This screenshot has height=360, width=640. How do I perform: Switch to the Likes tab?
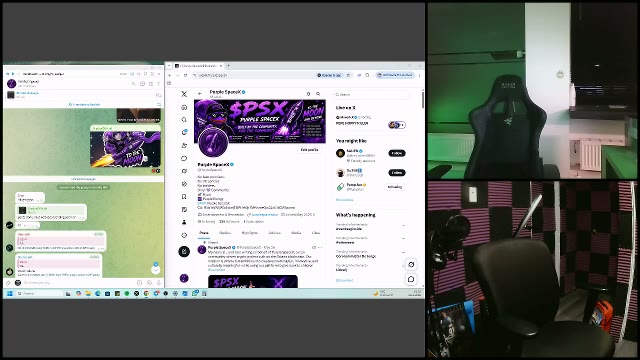(316, 233)
